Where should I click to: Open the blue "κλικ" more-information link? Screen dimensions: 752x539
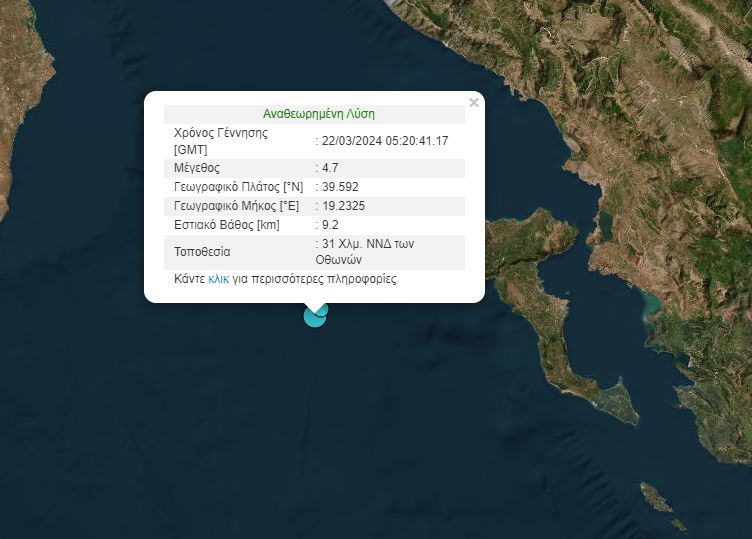[x=219, y=279]
